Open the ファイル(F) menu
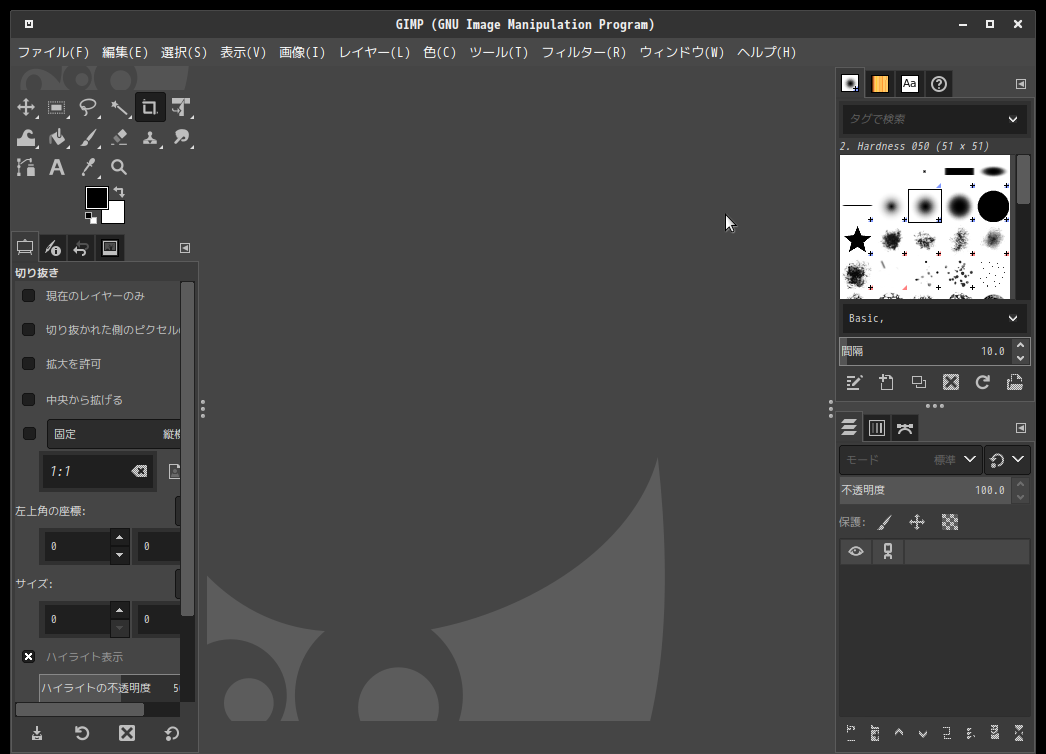This screenshot has height=754, width=1046. pos(53,52)
